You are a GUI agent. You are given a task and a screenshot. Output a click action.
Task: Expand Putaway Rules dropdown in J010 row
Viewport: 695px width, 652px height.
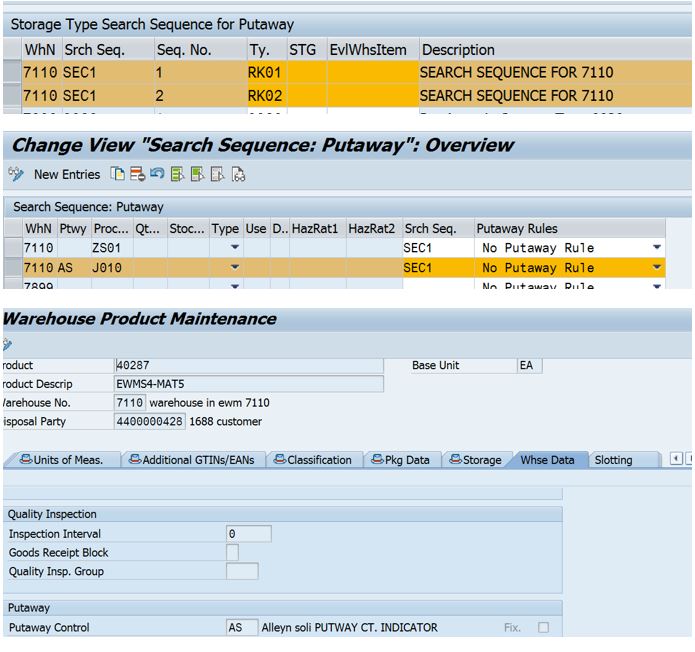(x=657, y=268)
